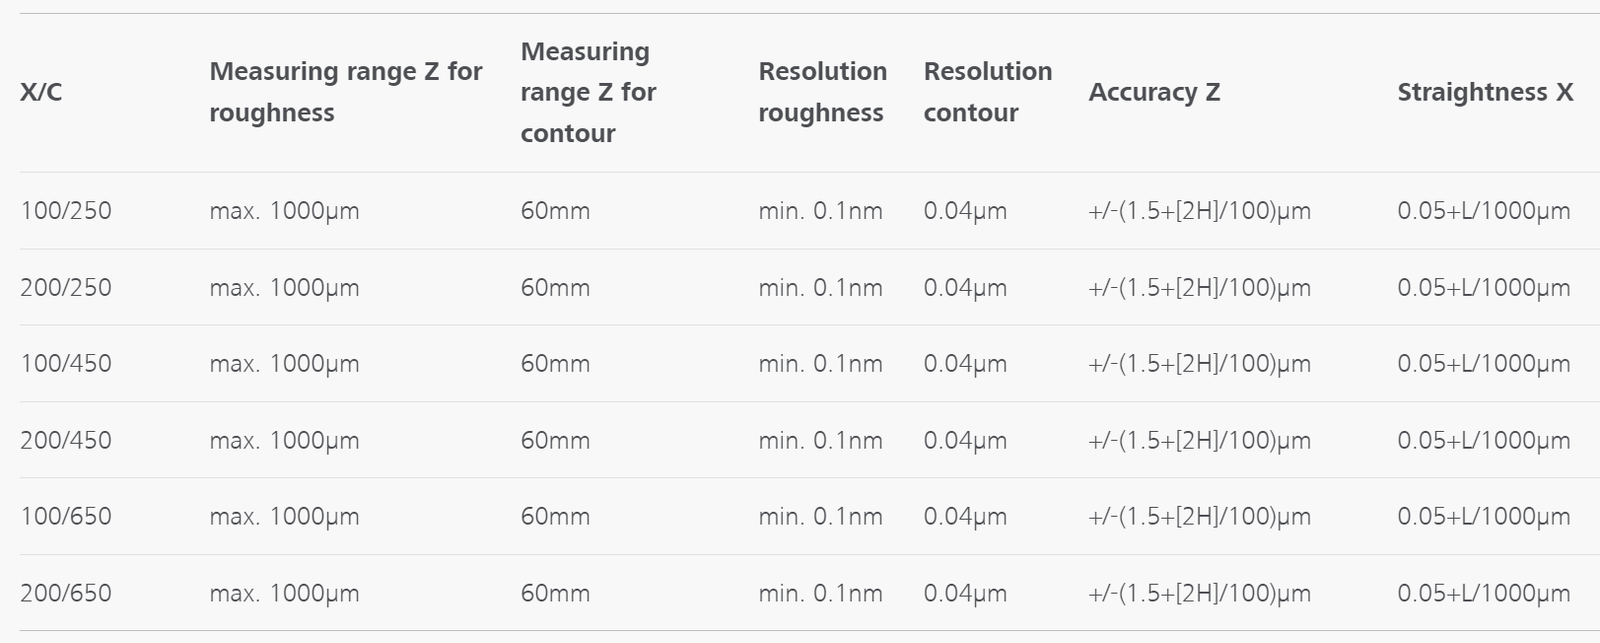Click the 60mm cell in the 200/250 row
This screenshot has height=643, width=1600.
555,288
